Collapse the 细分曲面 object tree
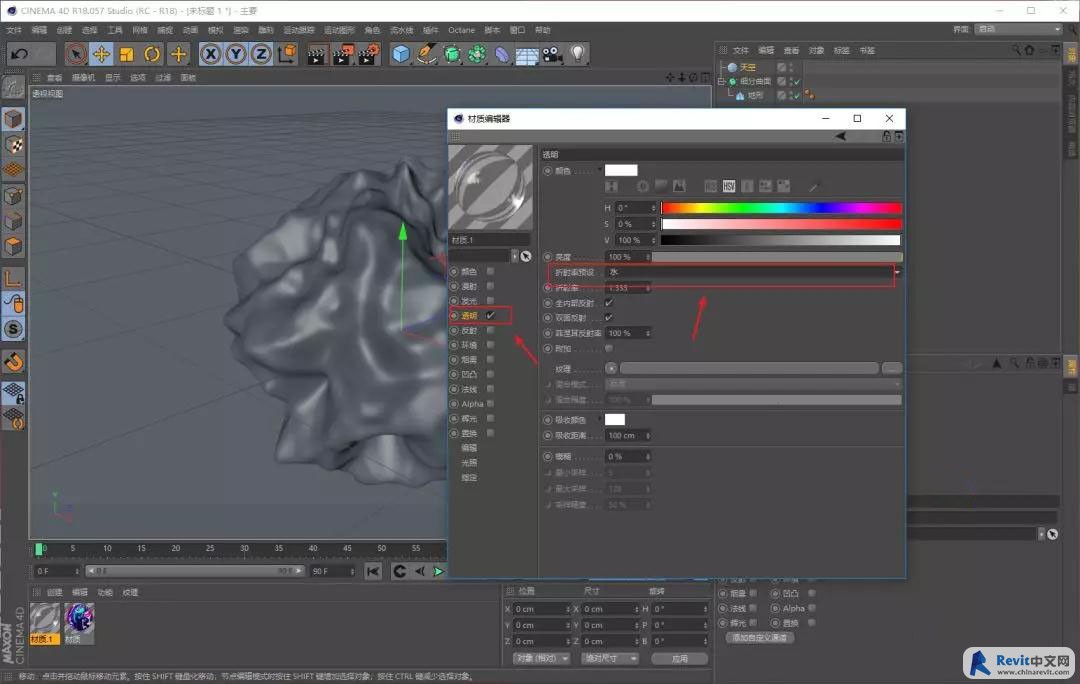Image resolution: width=1080 pixels, height=684 pixels. pyautogui.click(x=722, y=81)
